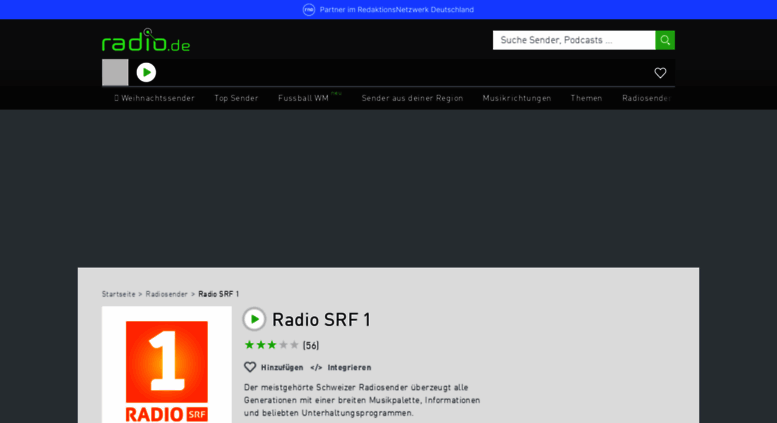Add Radio SRF 1 to favorites with the heart icon
This screenshot has width=777, height=423.
point(250,367)
